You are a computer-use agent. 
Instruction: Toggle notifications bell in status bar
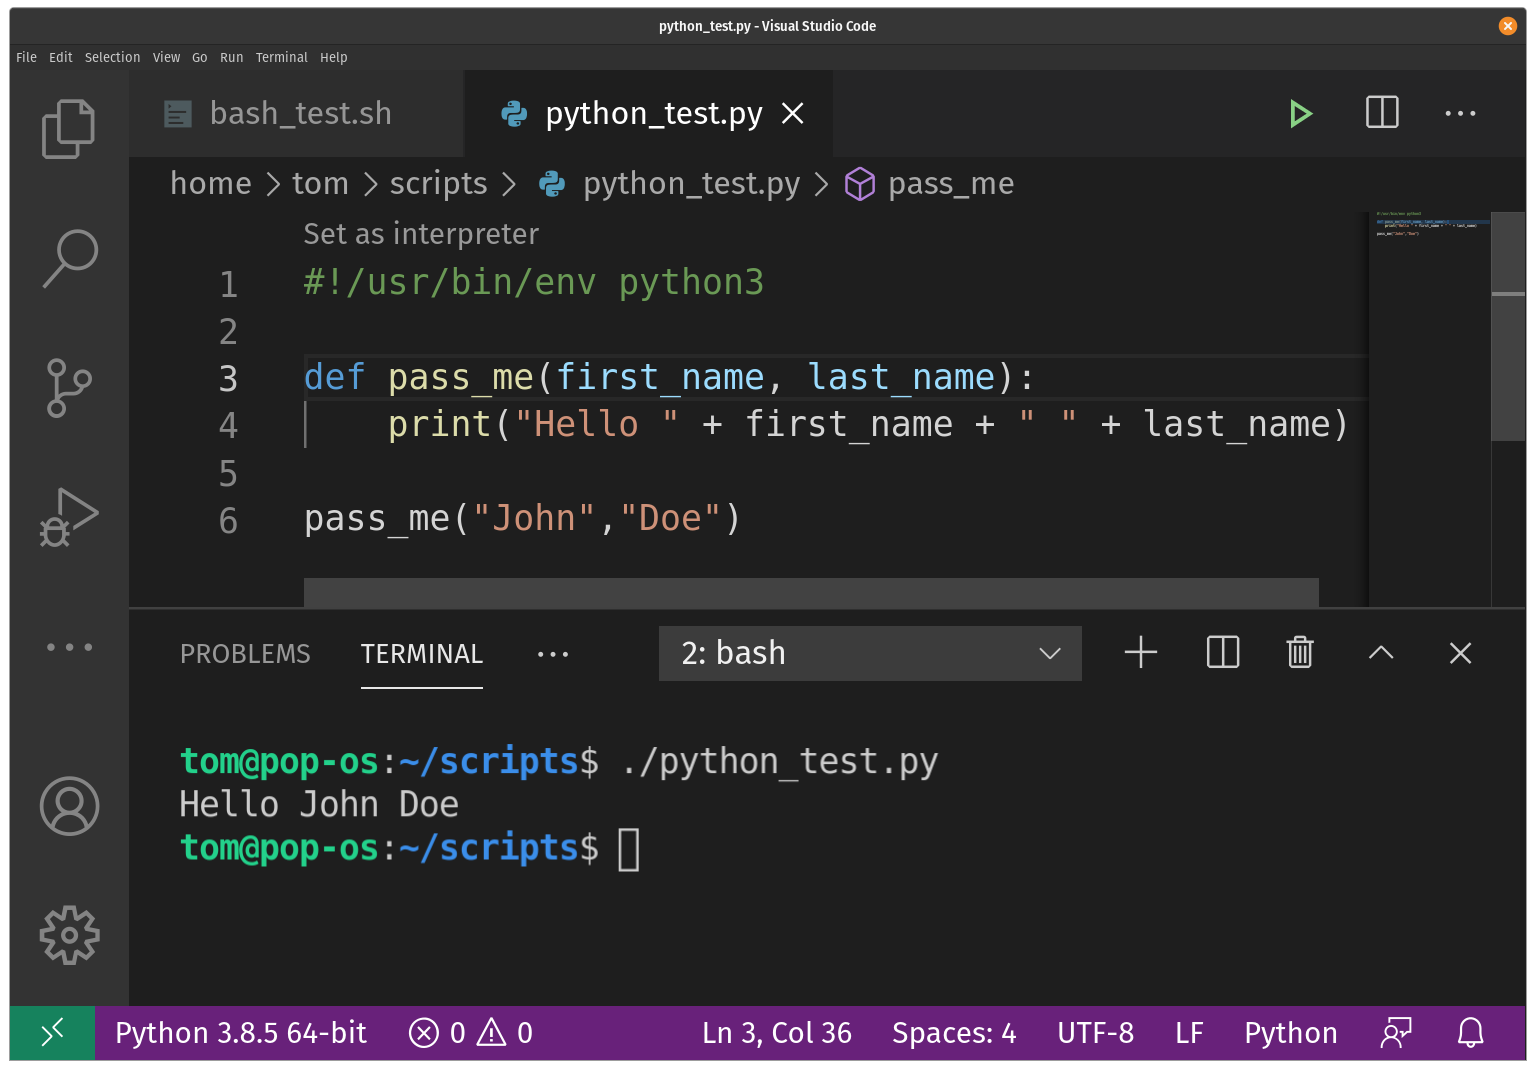pyautogui.click(x=1470, y=1033)
